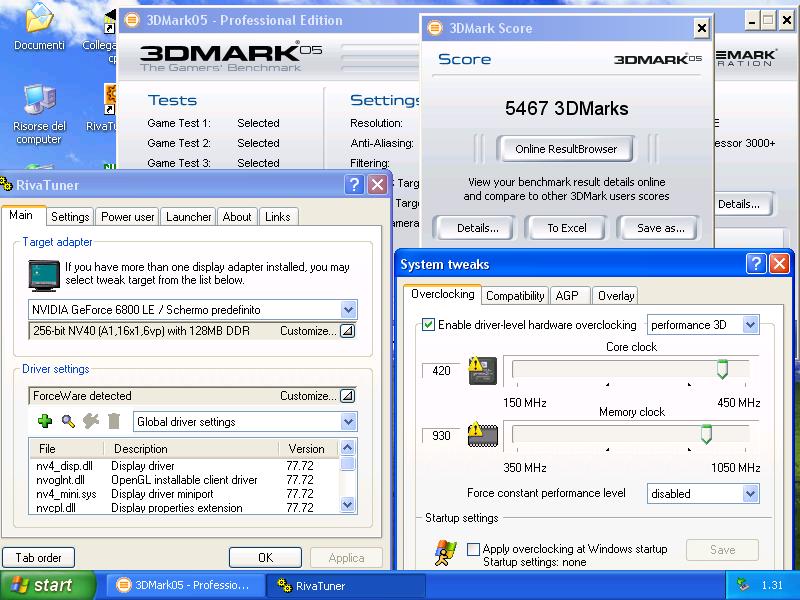Viewport: 800px width, 600px height.
Task: Click To Excel button
Action: [567, 228]
